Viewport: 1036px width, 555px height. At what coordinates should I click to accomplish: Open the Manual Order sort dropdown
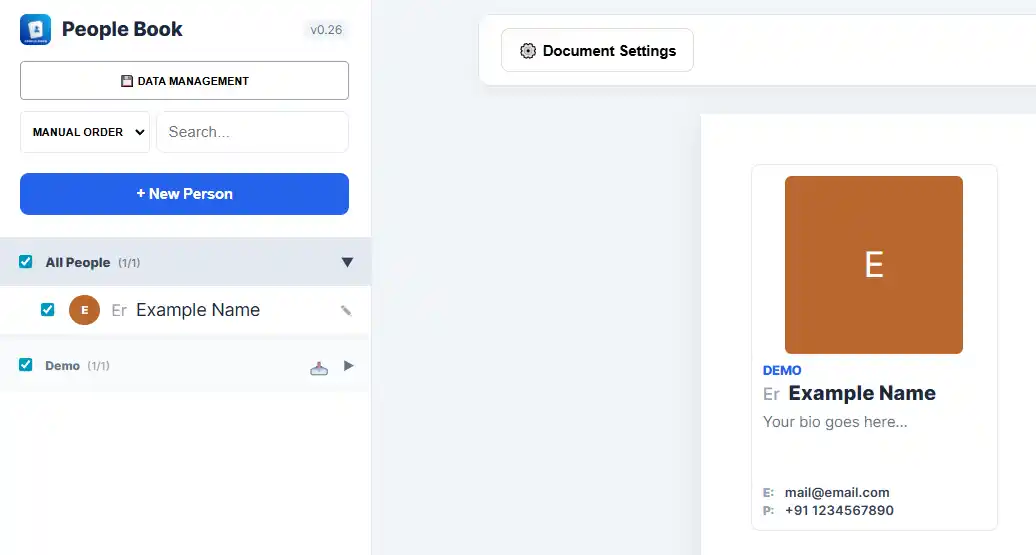[85, 132]
